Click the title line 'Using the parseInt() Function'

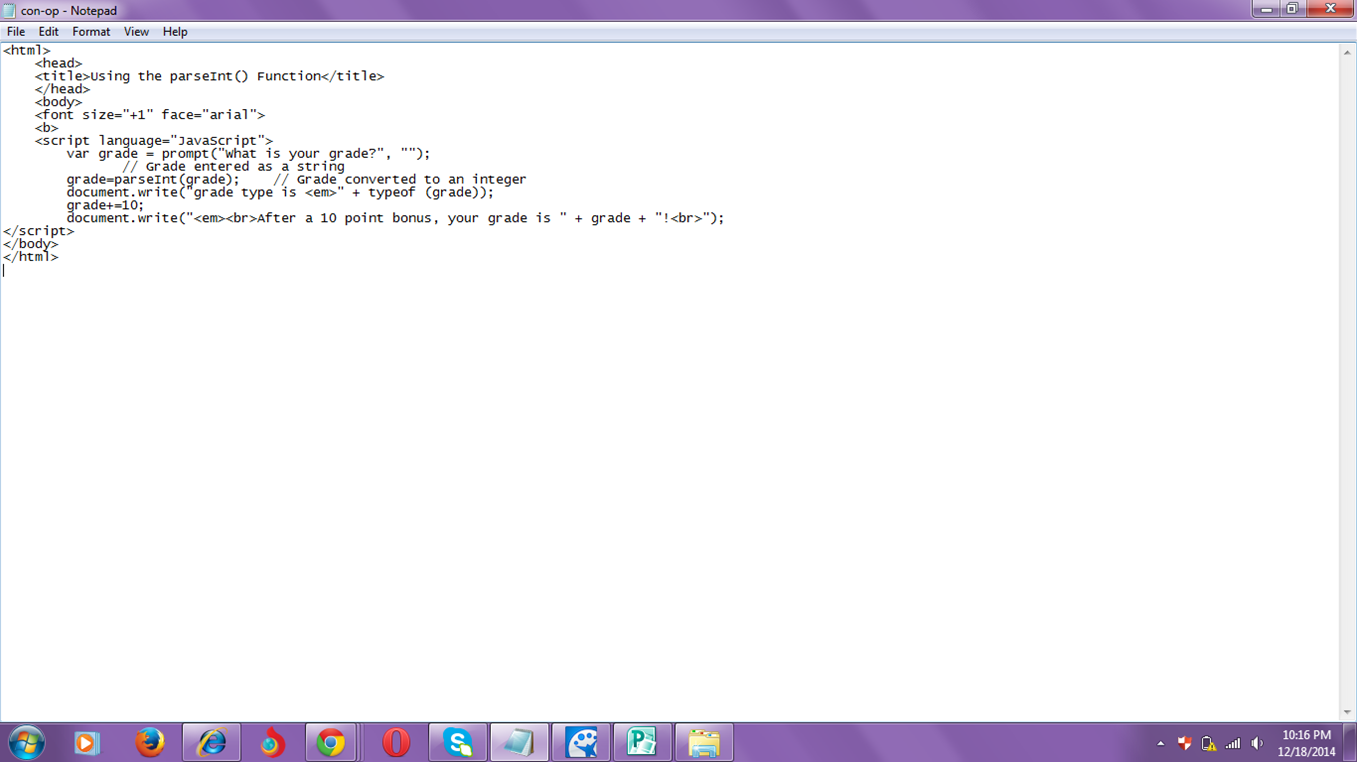coord(210,76)
